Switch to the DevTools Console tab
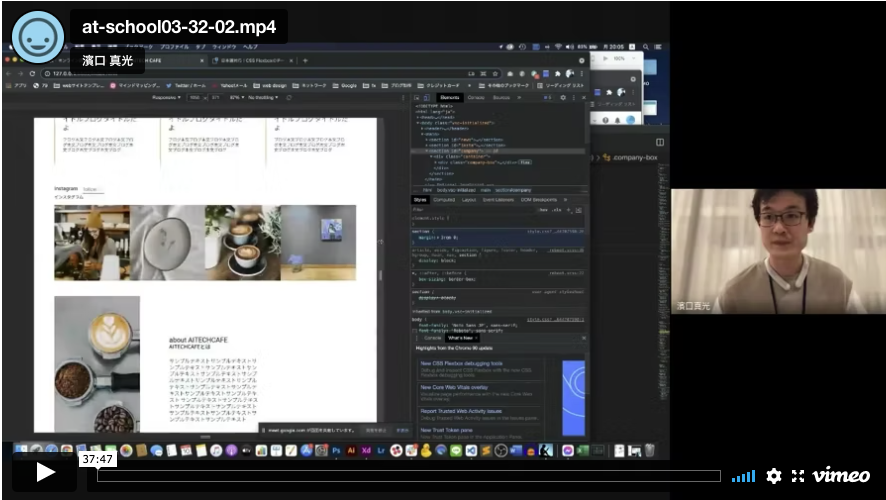 (476, 98)
